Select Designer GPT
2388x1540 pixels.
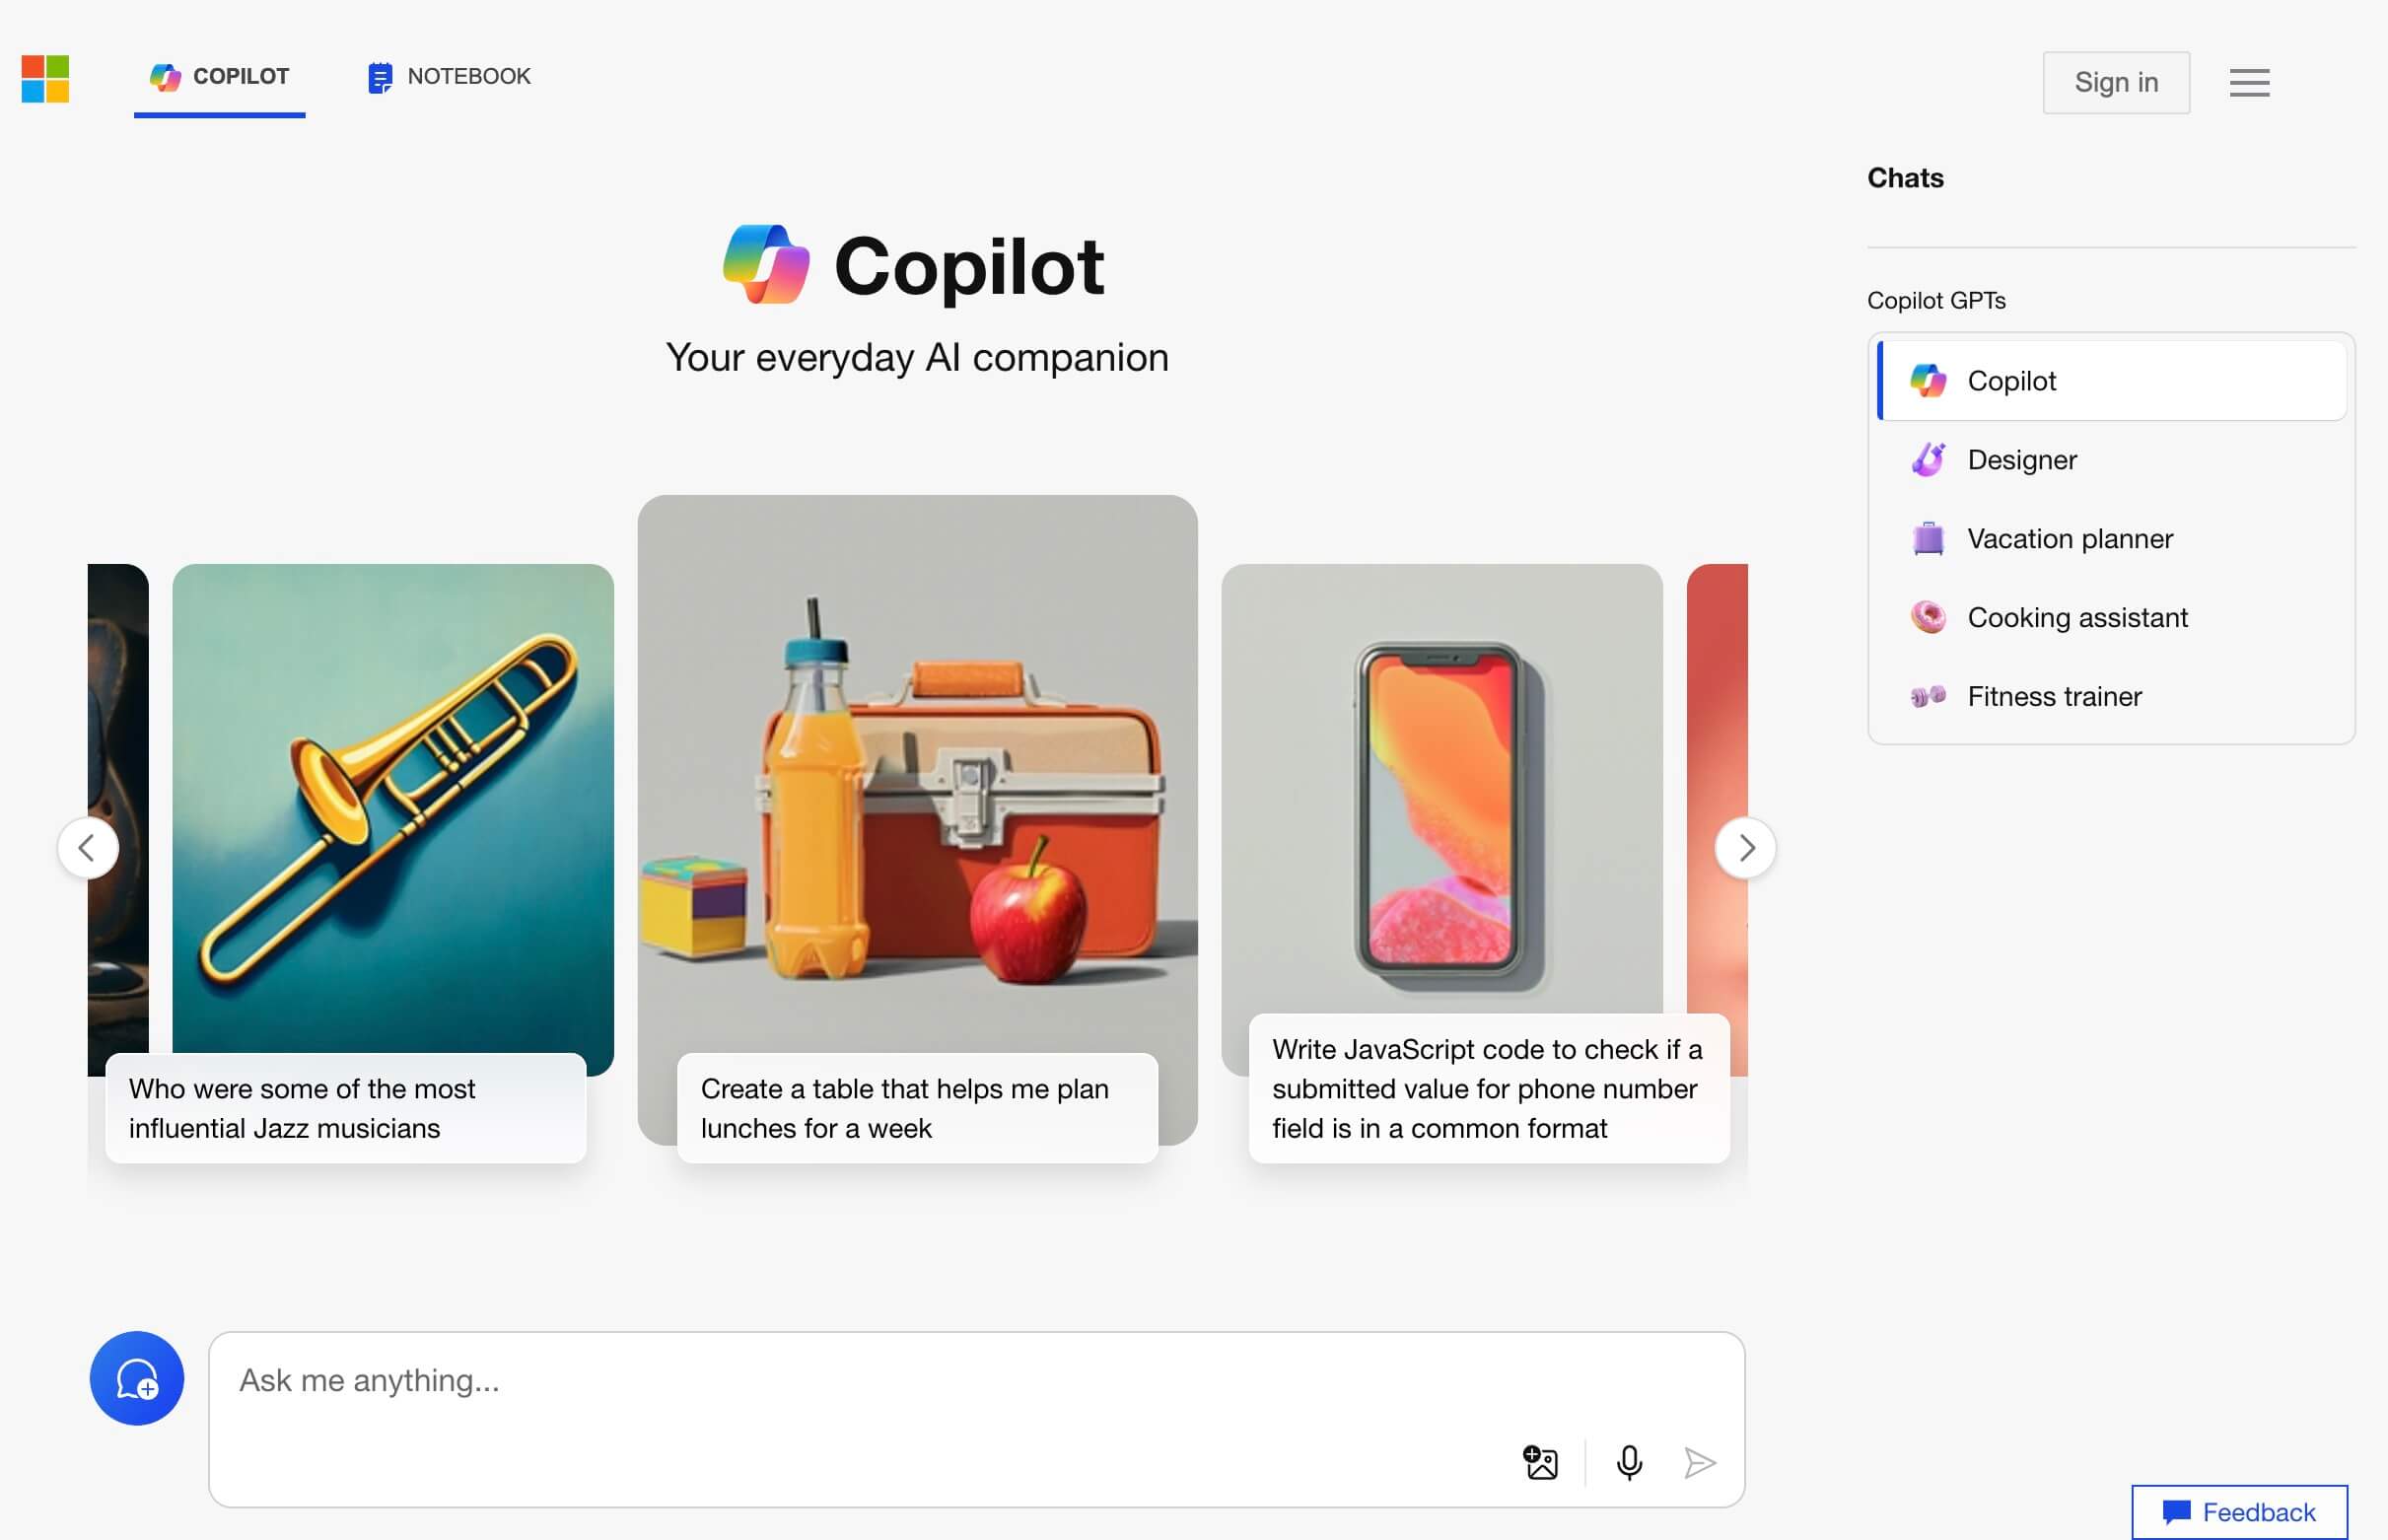[x=2111, y=460]
